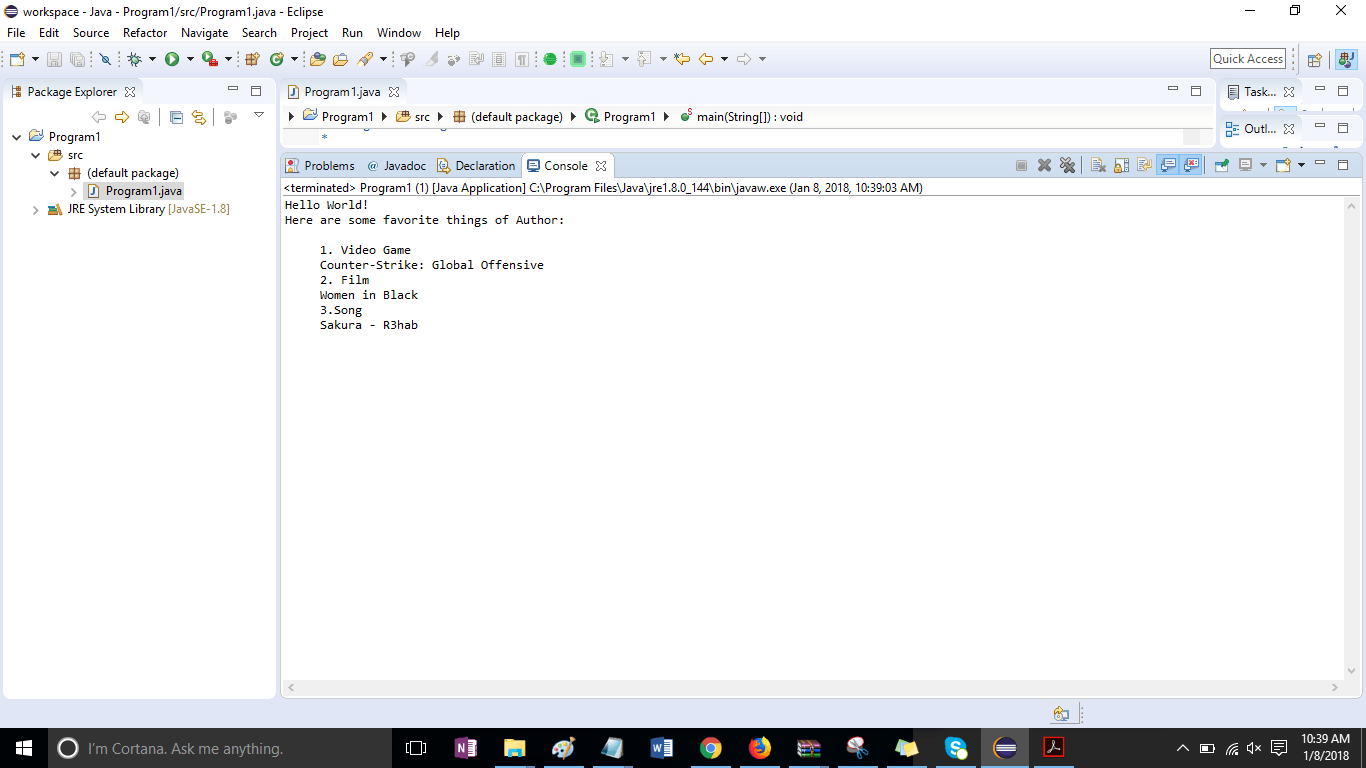Open the File menu
The width and height of the screenshot is (1366, 768).
(16, 33)
